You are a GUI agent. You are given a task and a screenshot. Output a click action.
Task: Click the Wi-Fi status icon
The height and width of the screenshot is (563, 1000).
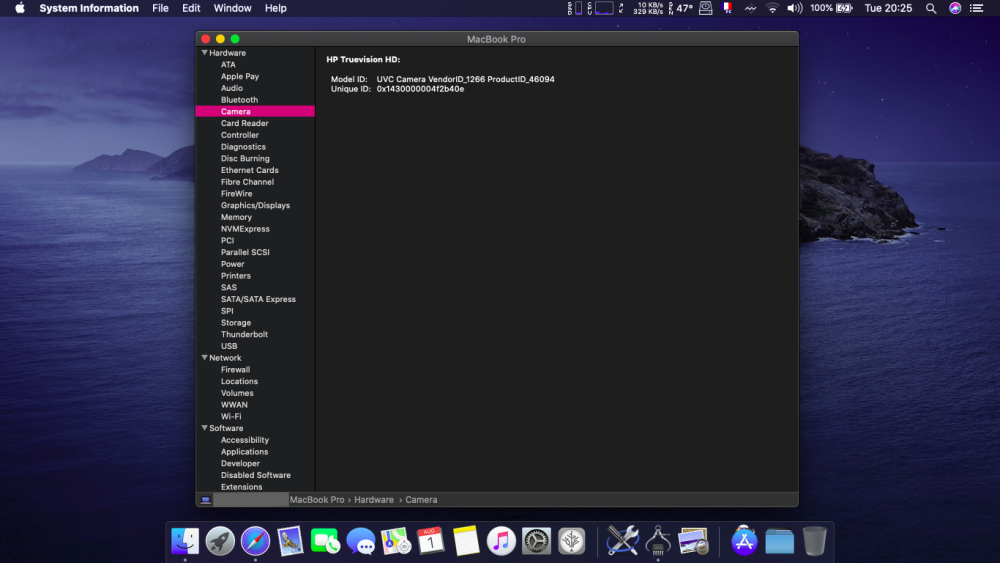pyautogui.click(x=772, y=8)
